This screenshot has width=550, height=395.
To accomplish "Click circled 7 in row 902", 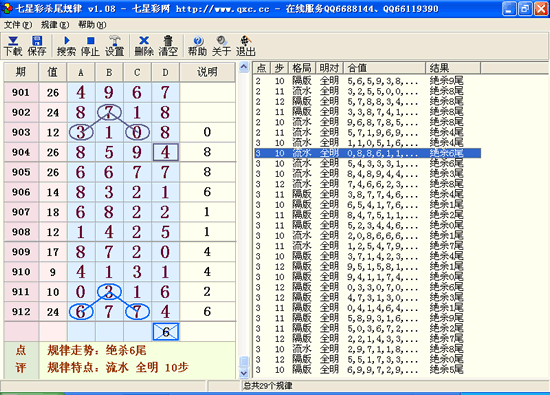I will (x=109, y=112).
